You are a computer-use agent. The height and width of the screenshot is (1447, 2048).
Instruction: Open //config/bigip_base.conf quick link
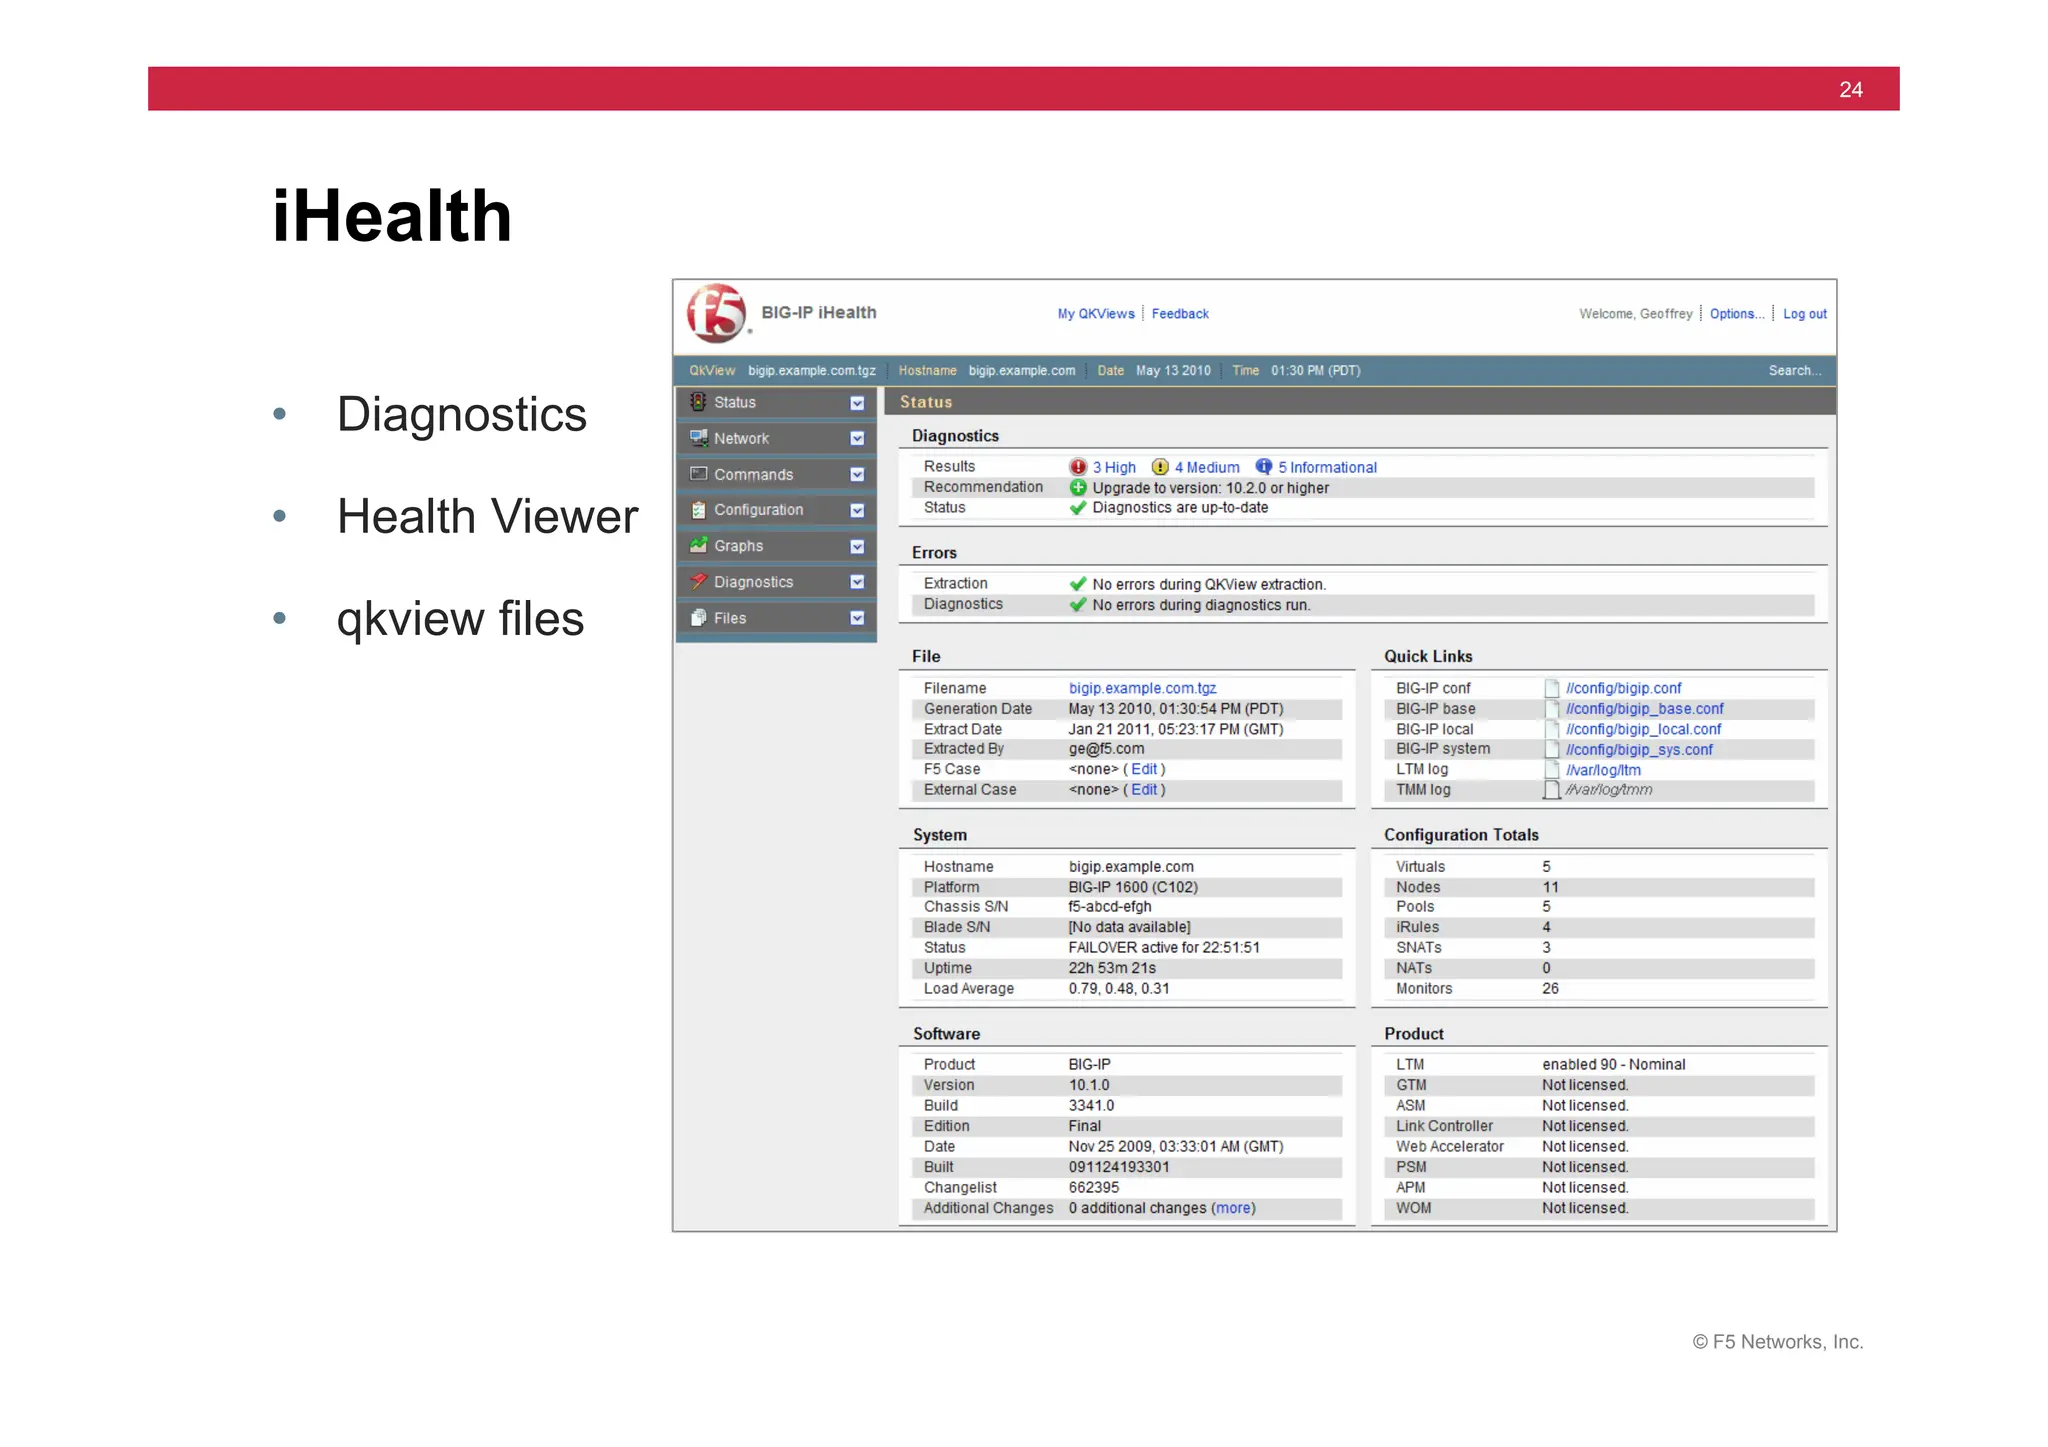[1645, 709]
